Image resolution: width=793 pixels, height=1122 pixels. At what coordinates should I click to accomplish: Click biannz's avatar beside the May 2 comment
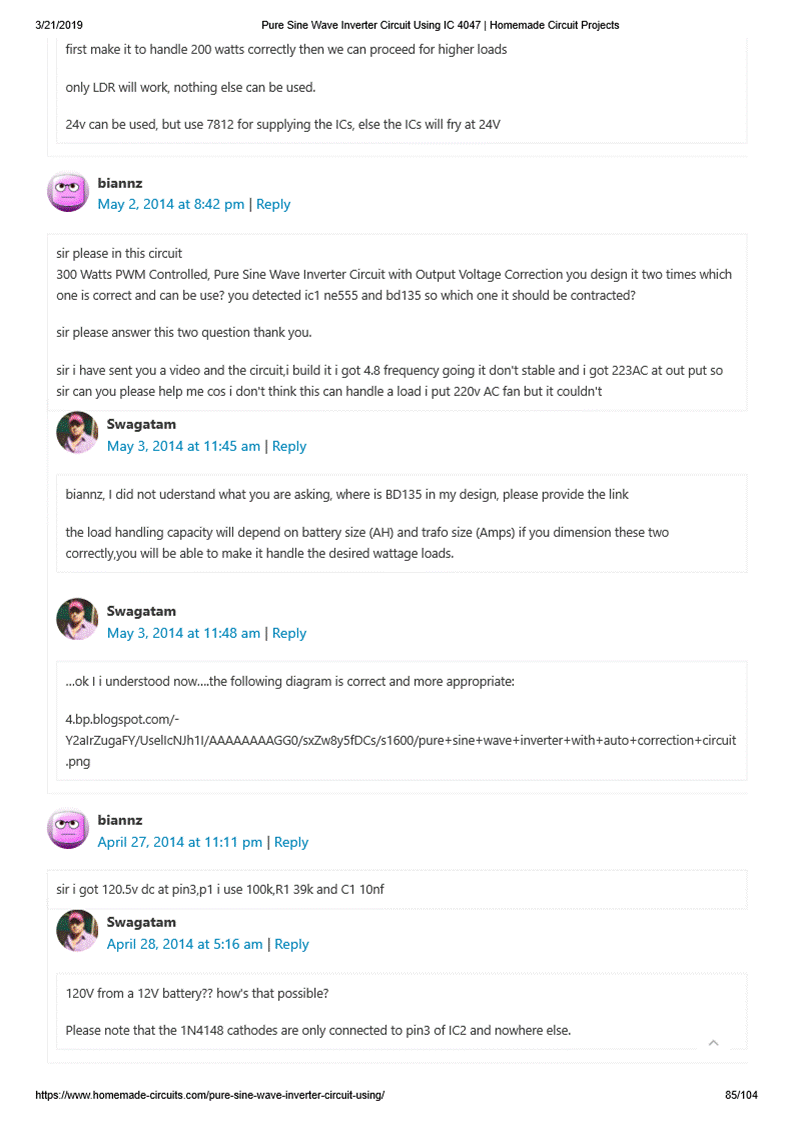68,191
